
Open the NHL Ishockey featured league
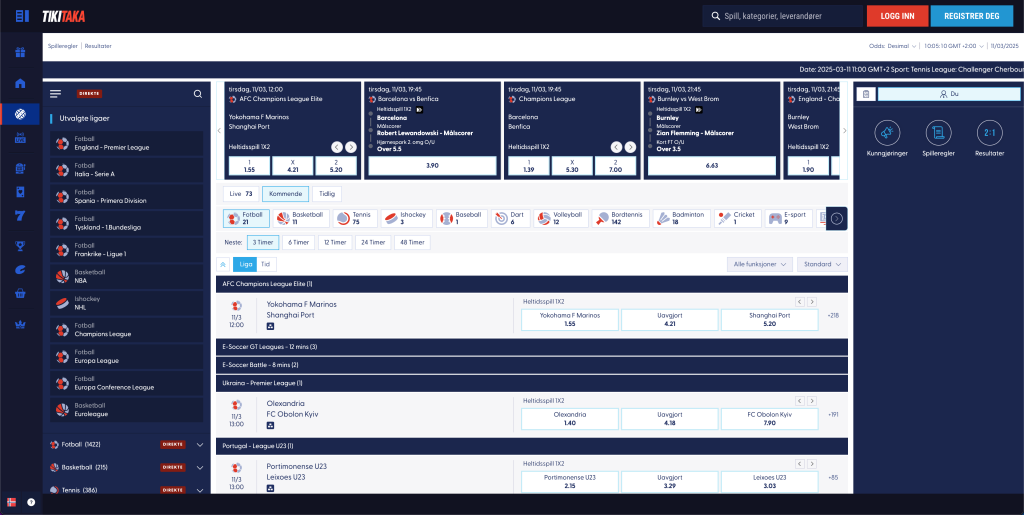click(x=127, y=303)
